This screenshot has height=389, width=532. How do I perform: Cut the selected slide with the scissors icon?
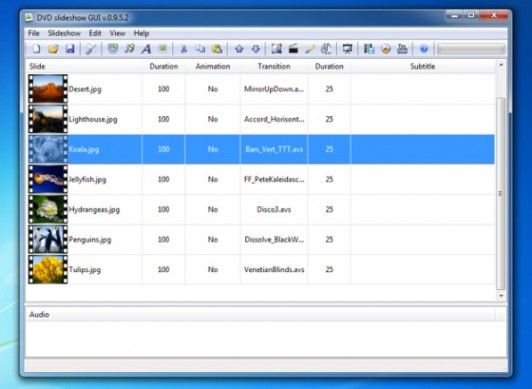pyautogui.click(x=184, y=49)
